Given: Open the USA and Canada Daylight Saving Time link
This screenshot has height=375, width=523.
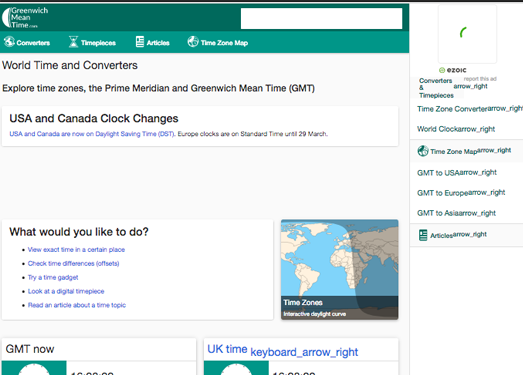Looking at the screenshot, I should (x=92, y=134).
